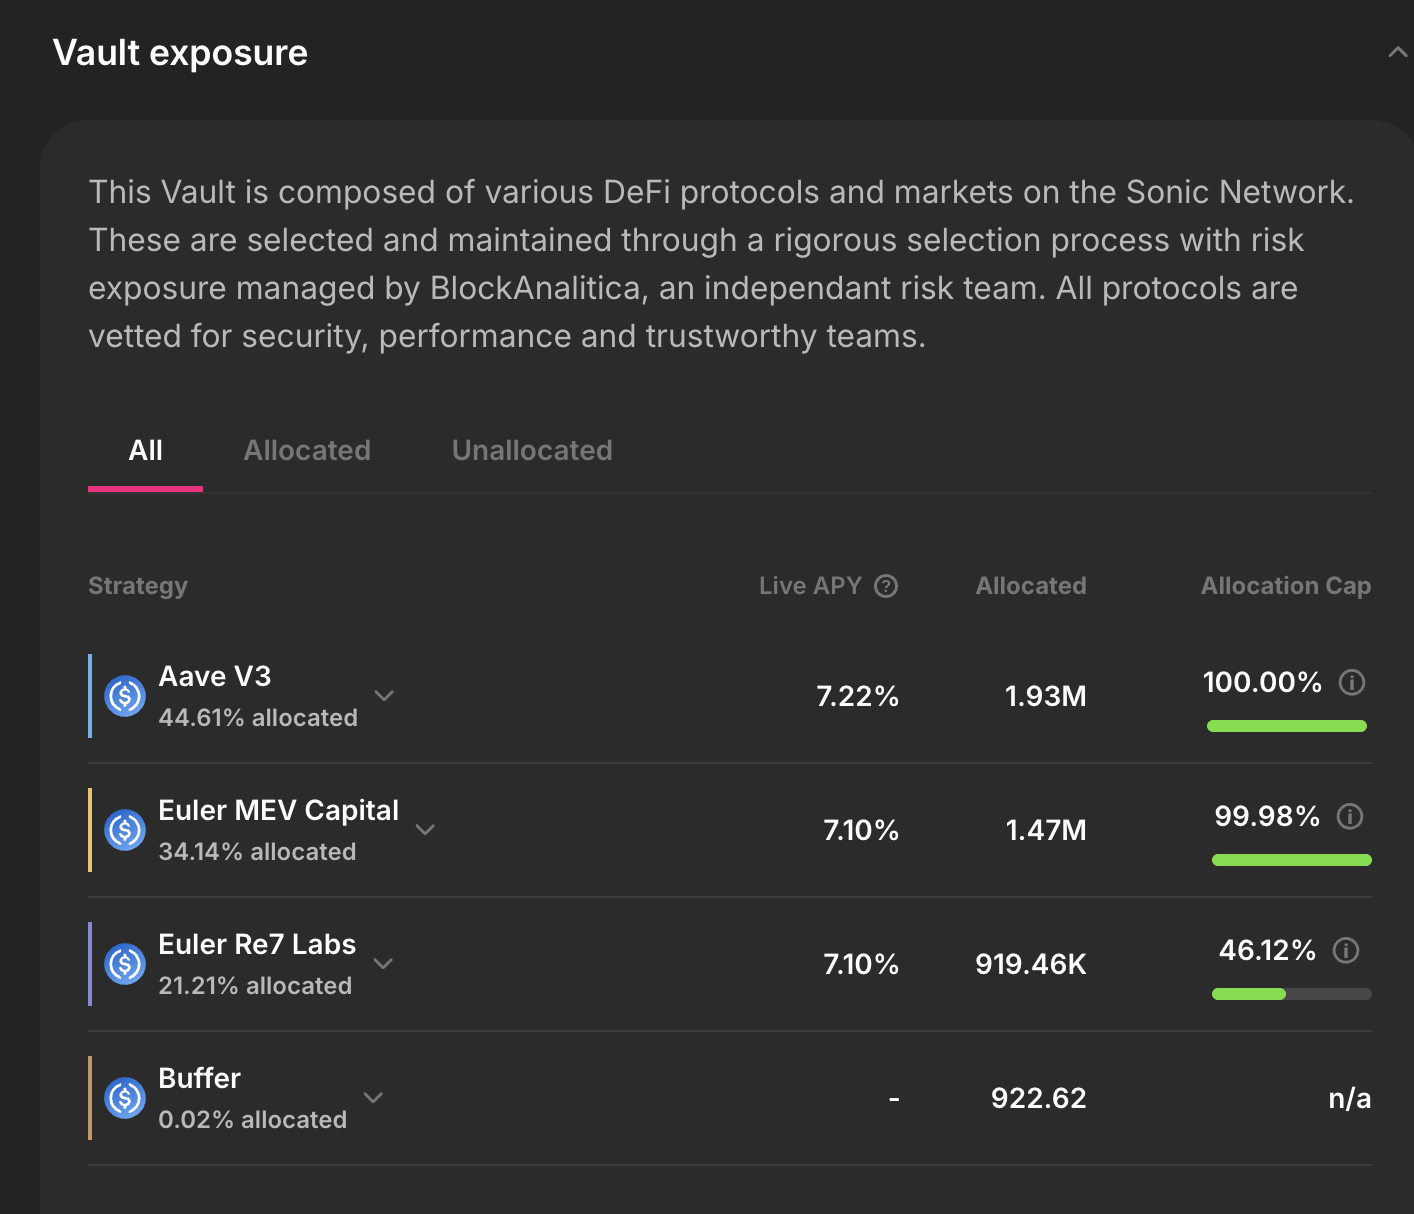The height and width of the screenshot is (1214, 1414).
Task: Click info icon beside 99.98% allocation cap
Action: [x=1350, y=817]
